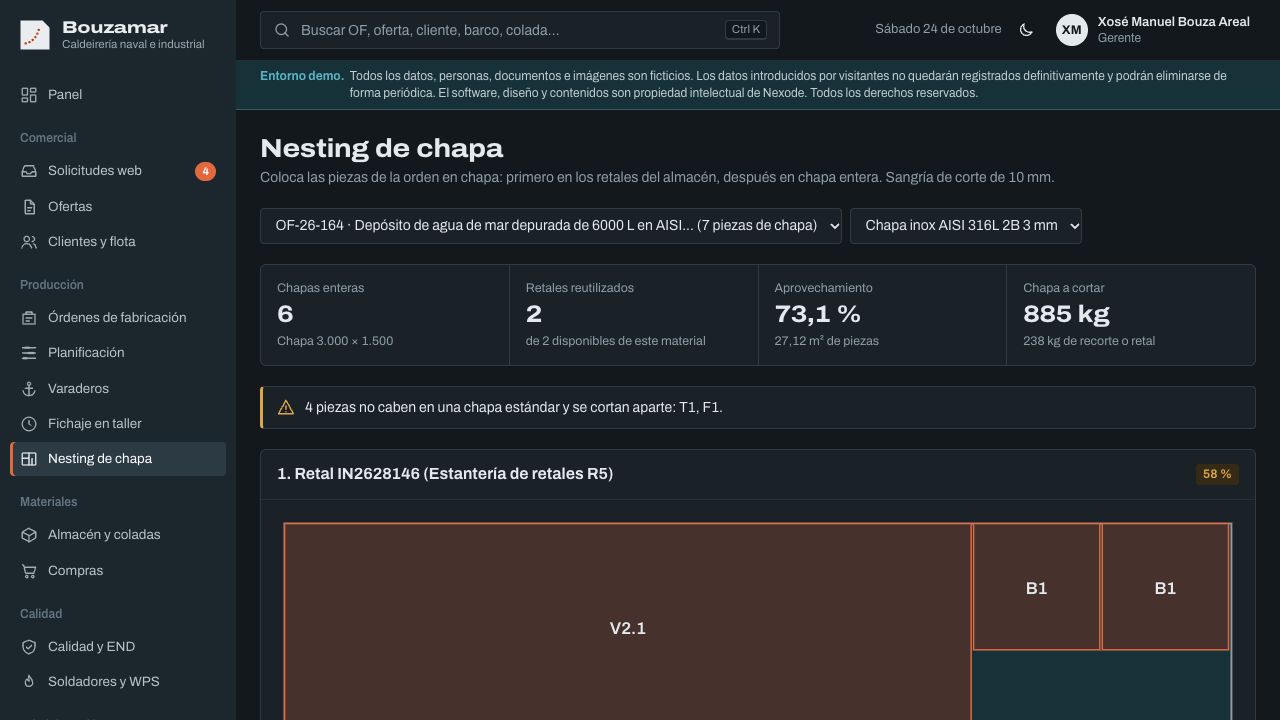Select Almacén y coladas in the sidebar
Screen dimensions: 1280x720
click(118, 535)
